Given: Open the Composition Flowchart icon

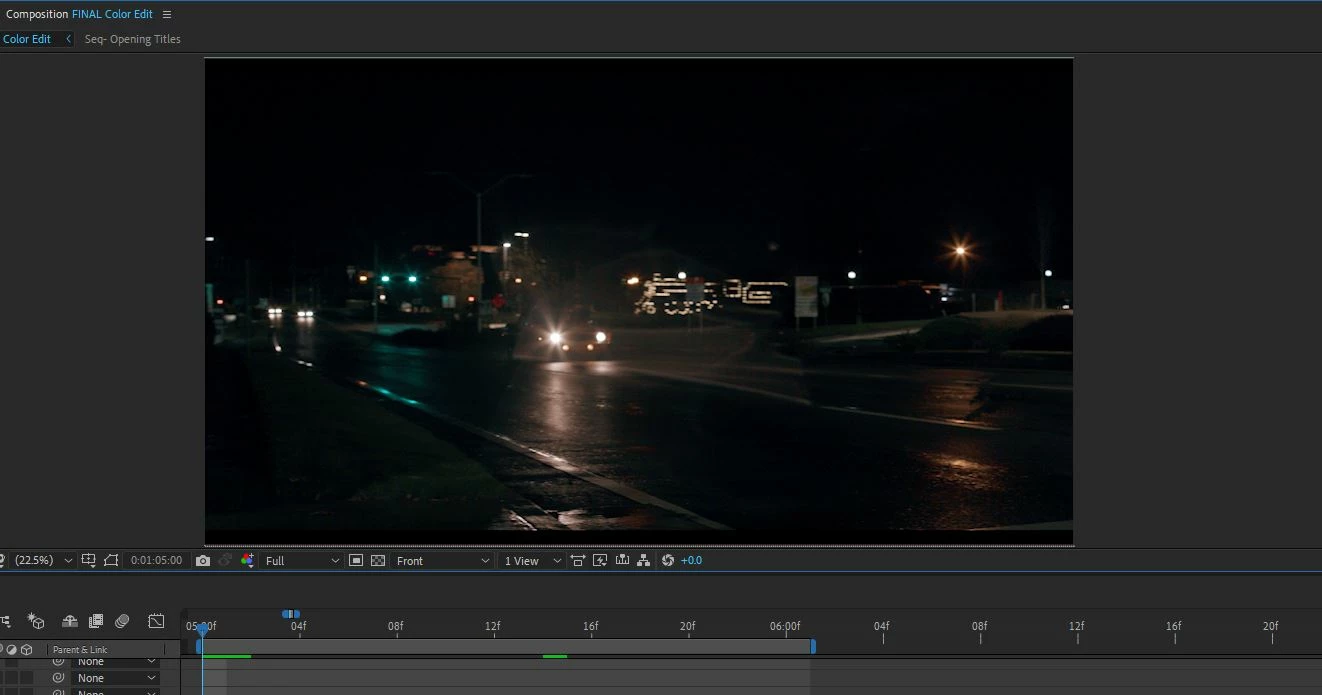Looking at the screenshot, I should tap(643, 561).
